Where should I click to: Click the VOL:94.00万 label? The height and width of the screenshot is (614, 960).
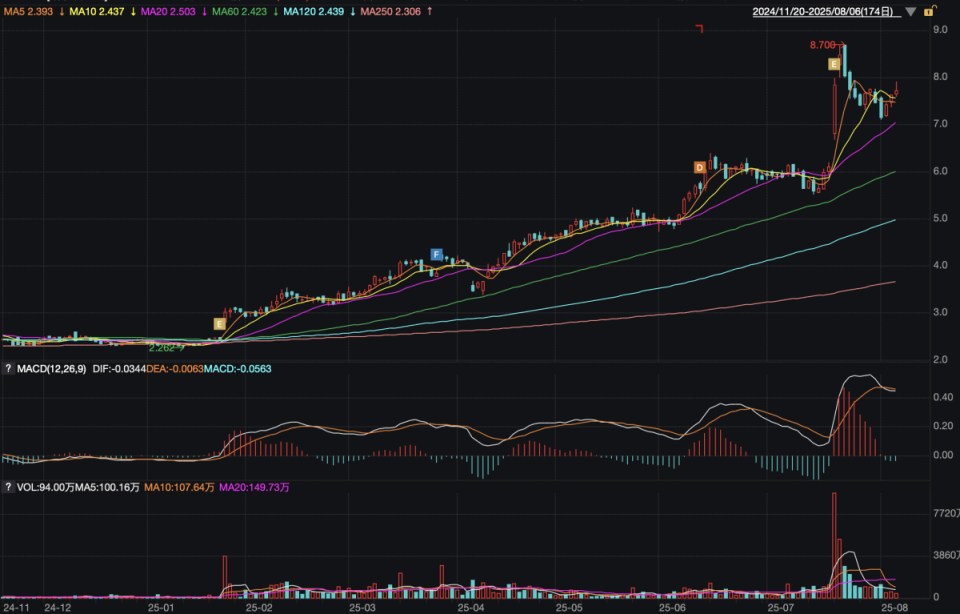point(46,487)
